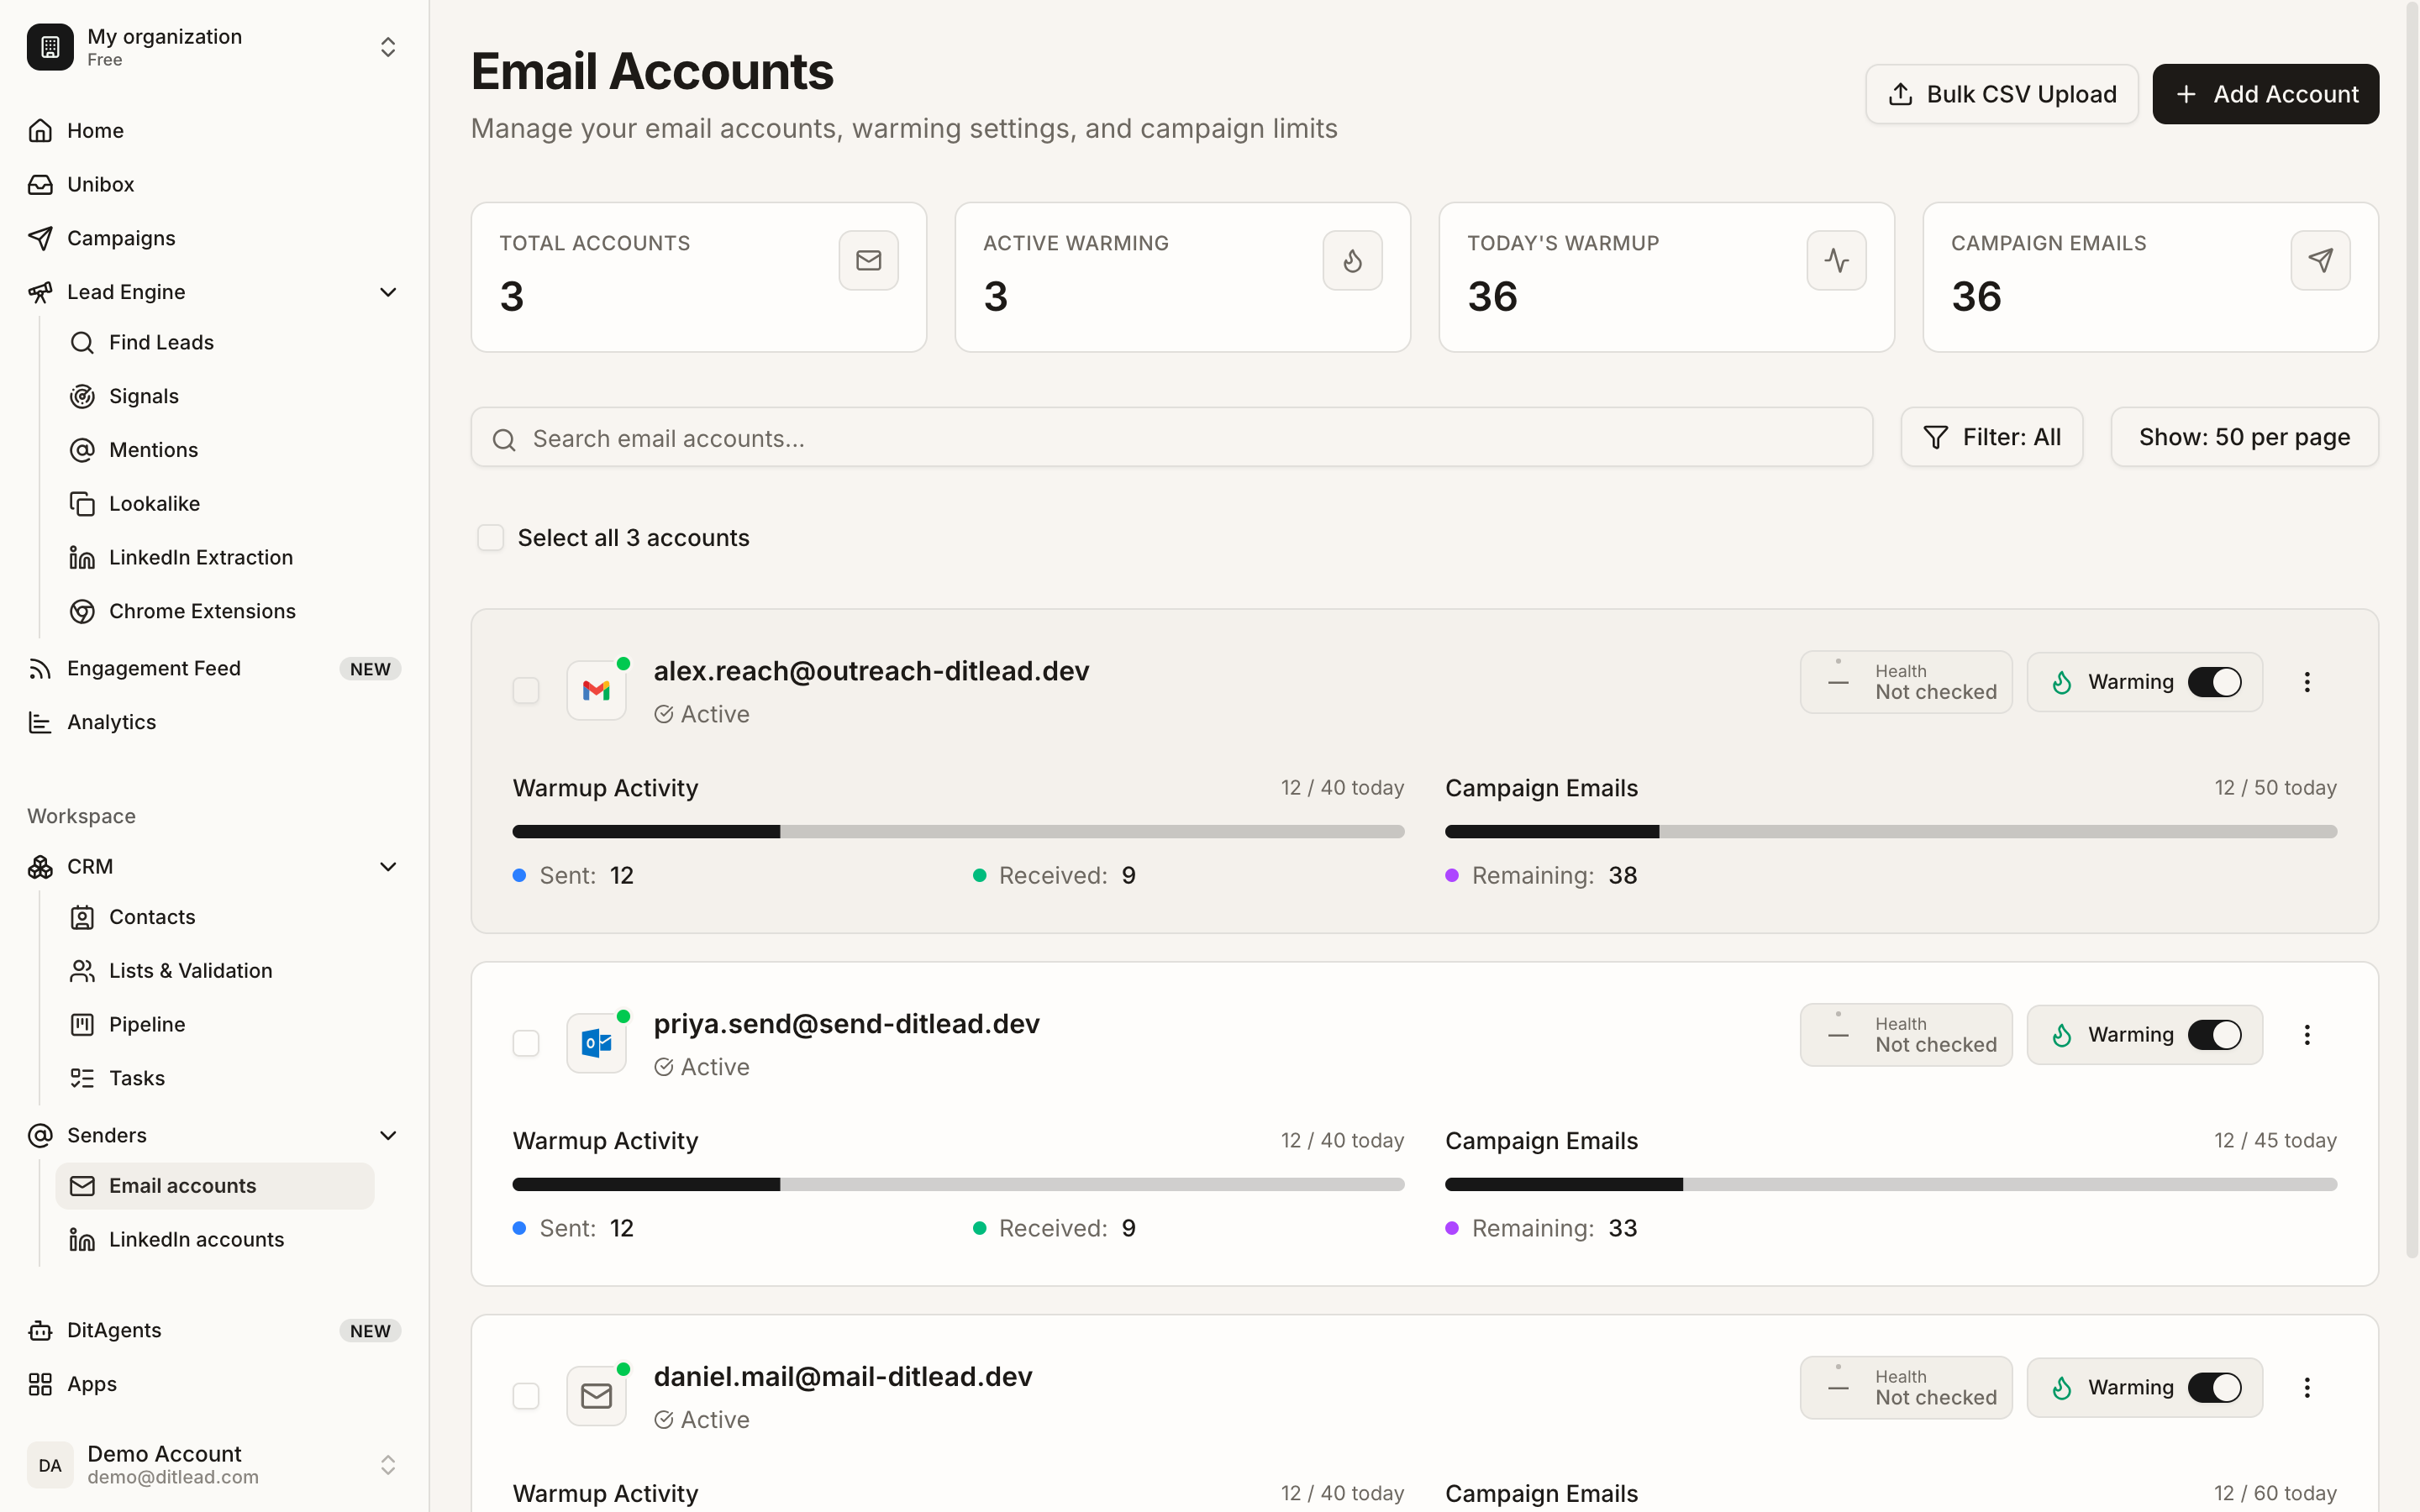Collapse the CRM section chevron
Viewport: 2420px width, 1512px height.
(388, 867)
